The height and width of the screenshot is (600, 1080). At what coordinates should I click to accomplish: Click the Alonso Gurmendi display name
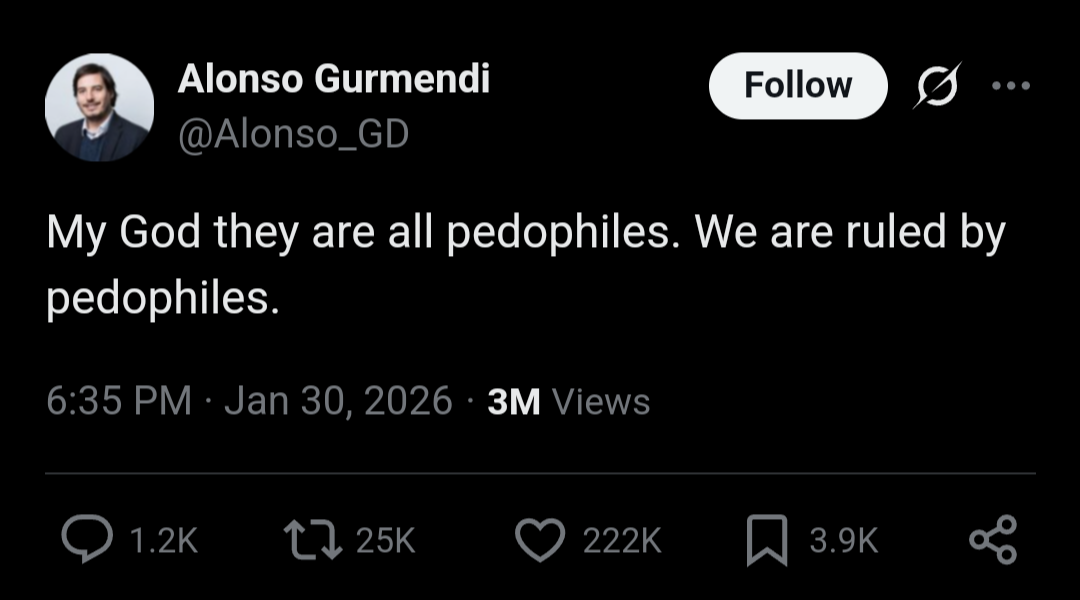[x=333, y=79]
